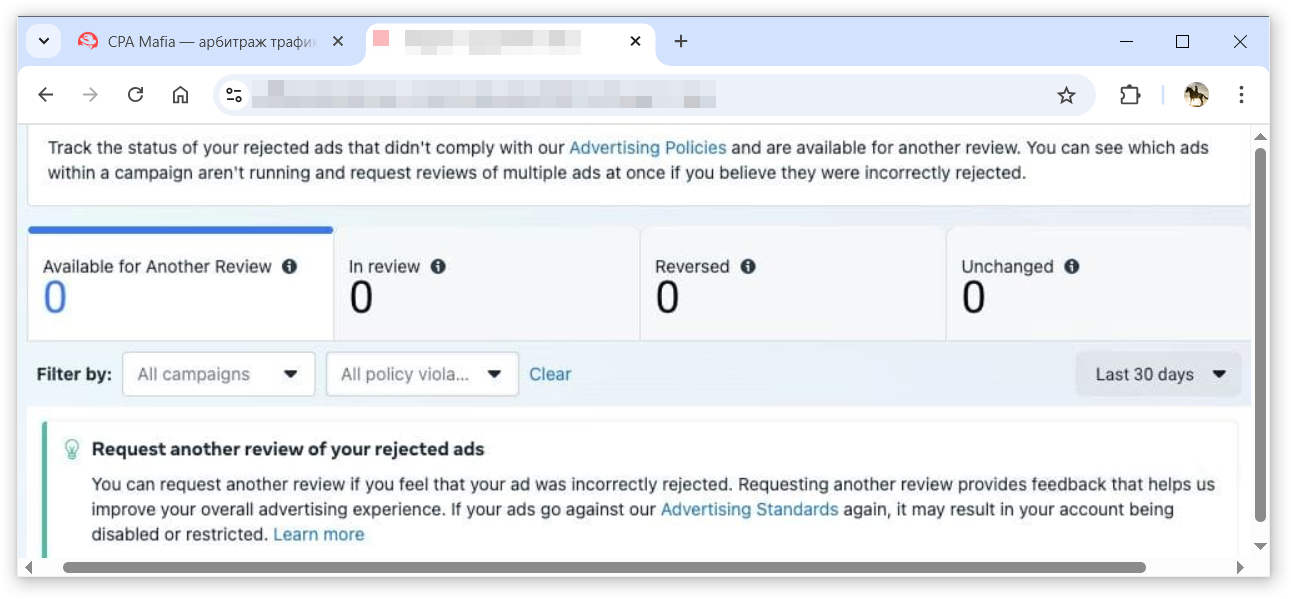Reload the page with refresh icon

136,95
